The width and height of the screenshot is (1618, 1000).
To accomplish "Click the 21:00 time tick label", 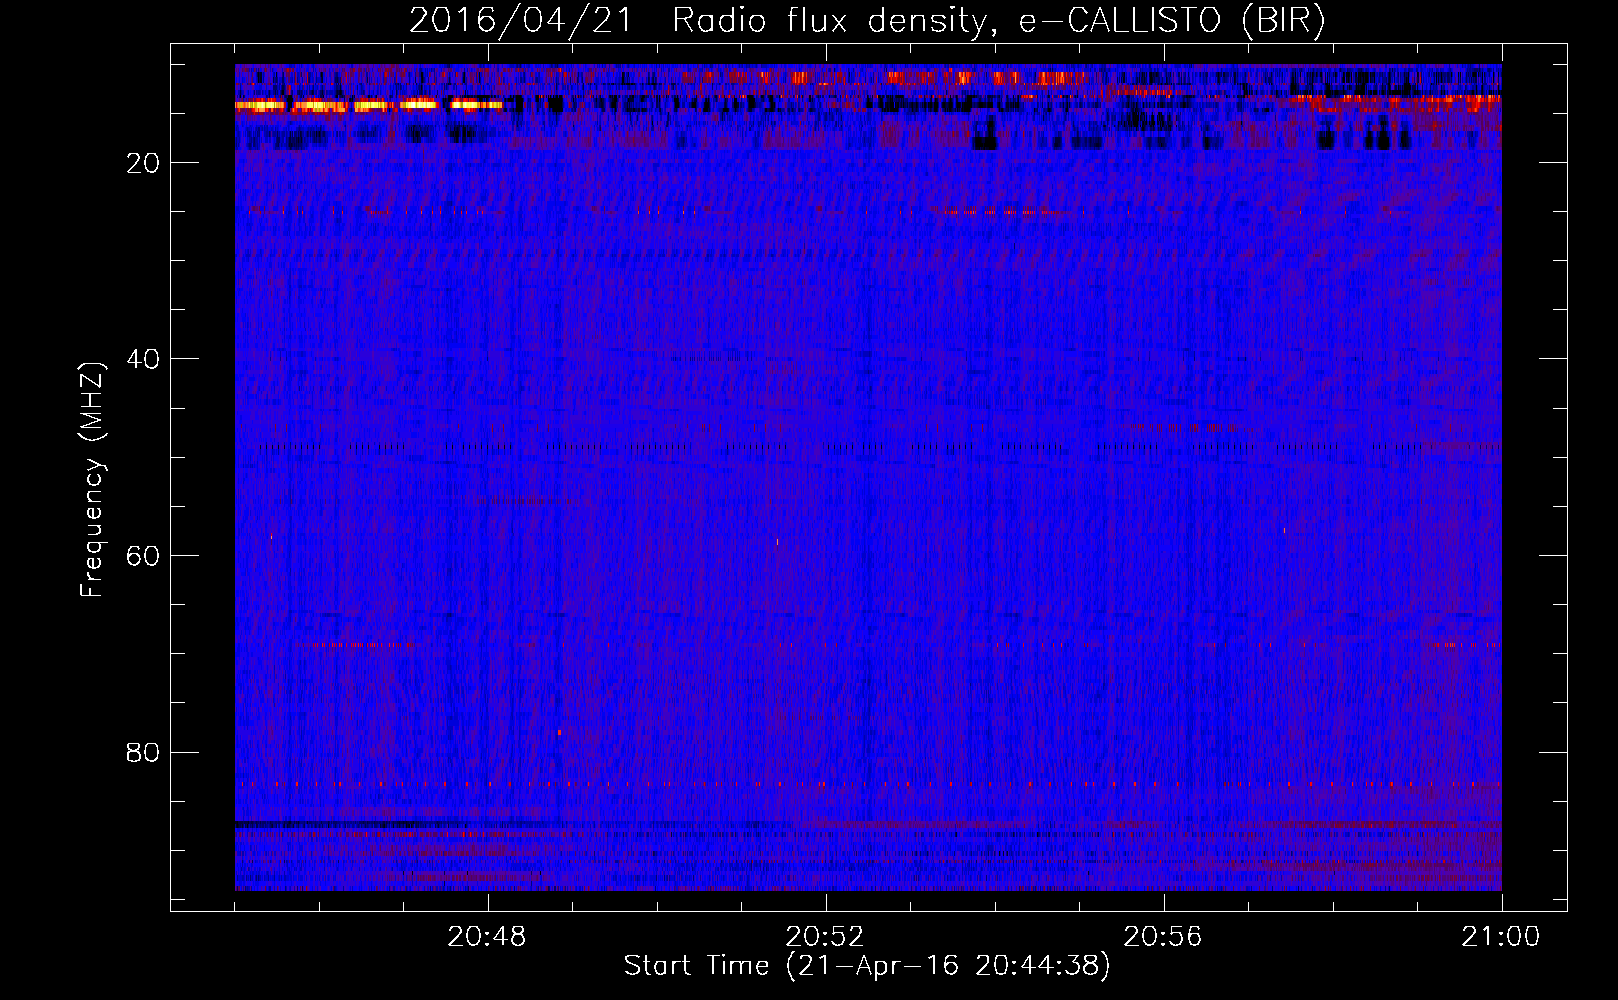I will point(1501,937).
